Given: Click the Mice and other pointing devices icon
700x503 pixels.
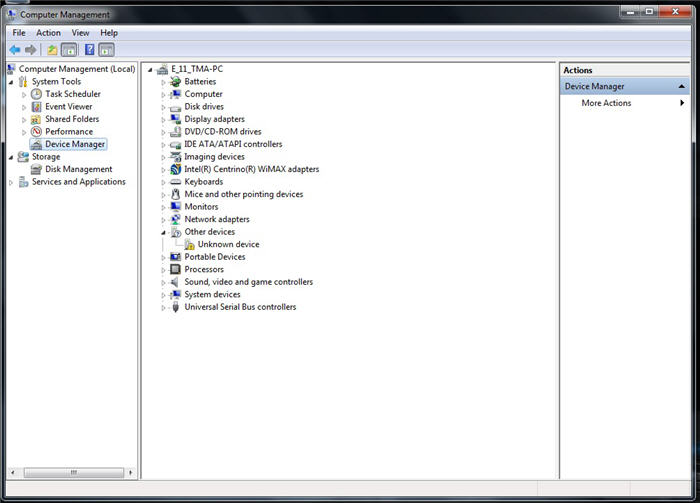Looking at the screenshot, I should pos(176,194).
